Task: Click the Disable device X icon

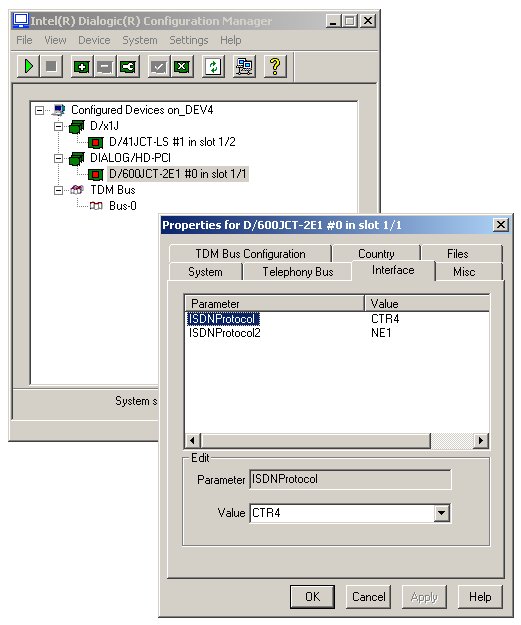Action: [x=182, y=67]
